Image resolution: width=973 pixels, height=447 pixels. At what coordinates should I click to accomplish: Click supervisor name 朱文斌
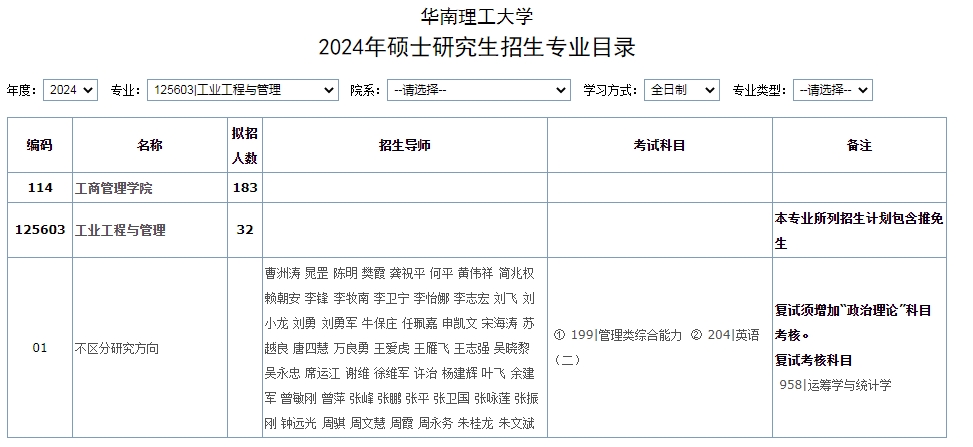pos(516,424)
